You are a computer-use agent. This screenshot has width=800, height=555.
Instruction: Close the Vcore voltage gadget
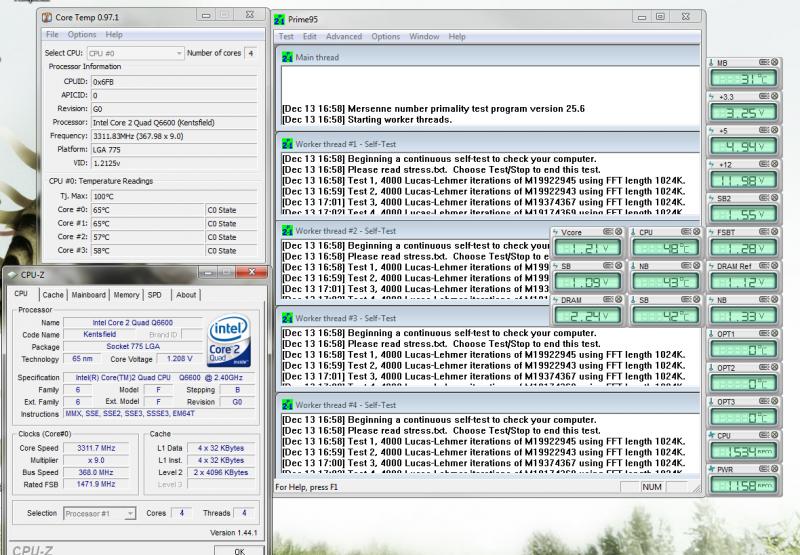pyautogui.click(x=619, y=232)
